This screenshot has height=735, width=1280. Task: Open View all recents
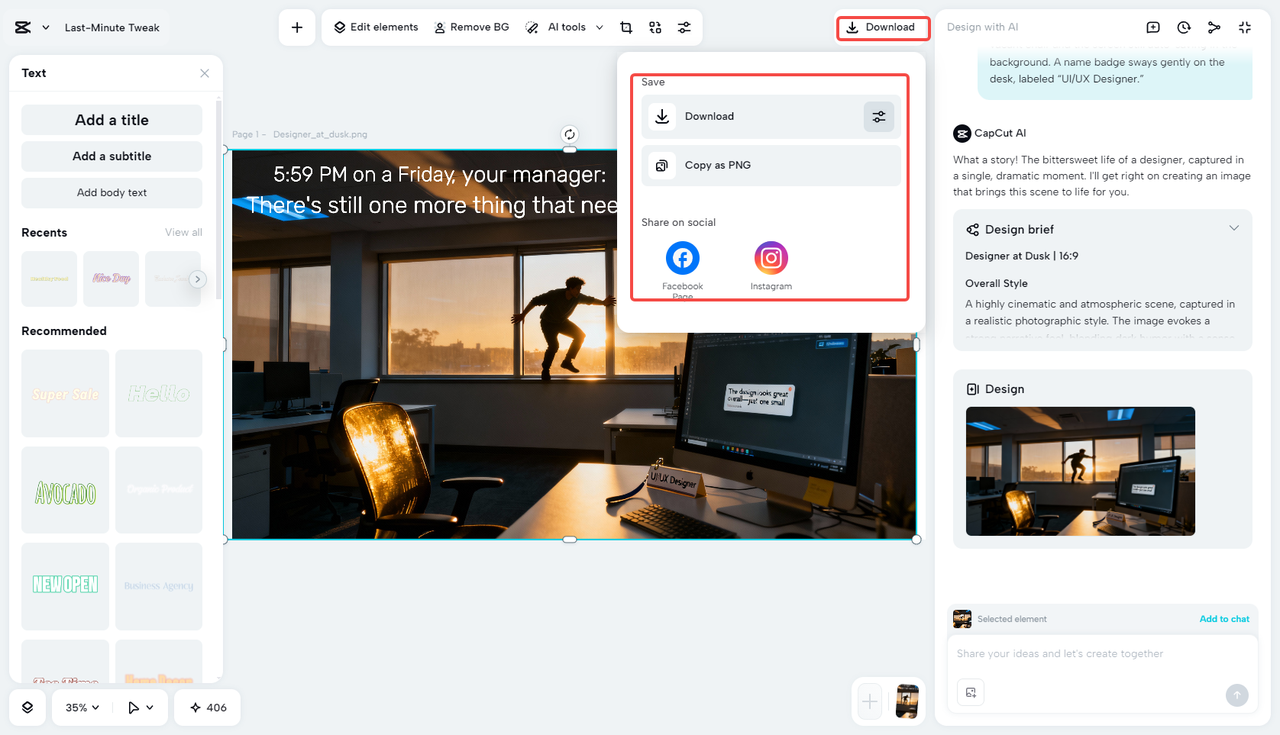[x=183, y=232]
